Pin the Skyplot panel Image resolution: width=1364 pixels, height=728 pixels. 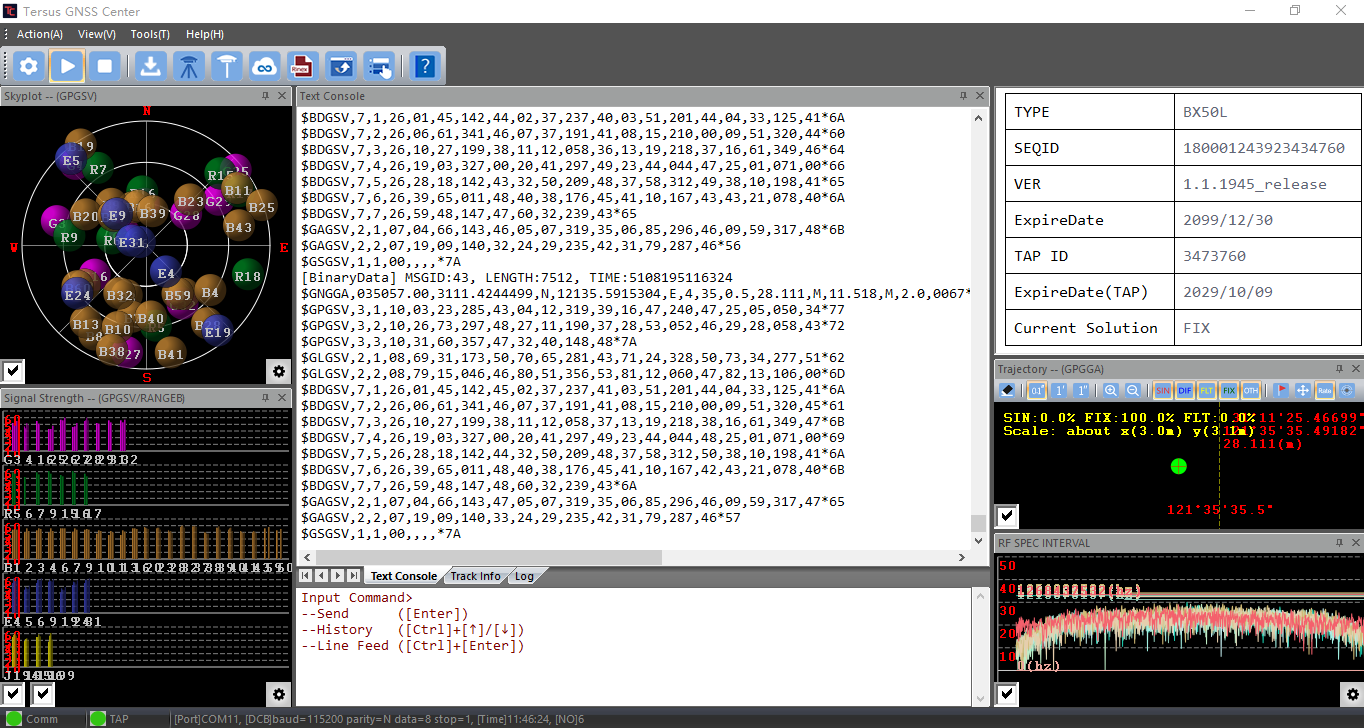(265, 96)
